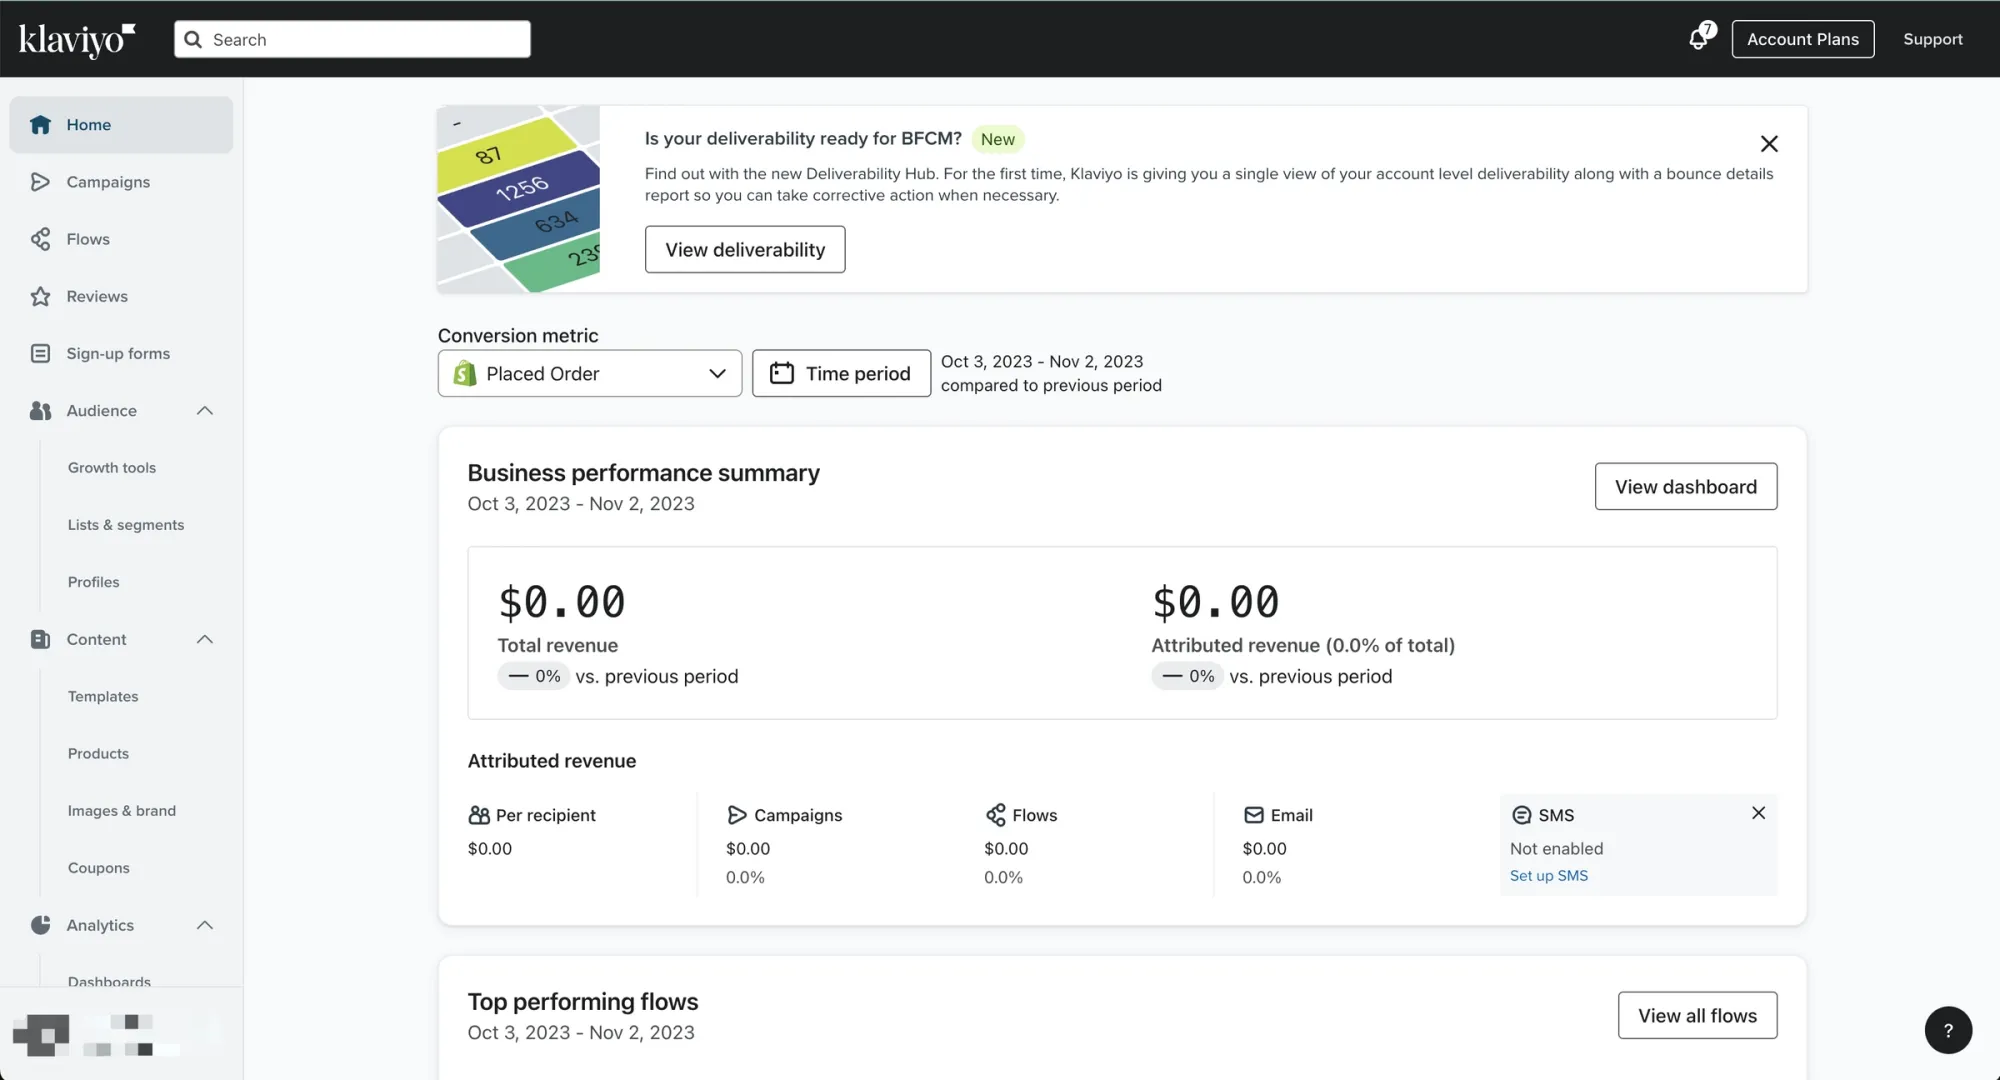Click View all flows button
Screen dimensions: 2000x1080
point(1698,1015)
